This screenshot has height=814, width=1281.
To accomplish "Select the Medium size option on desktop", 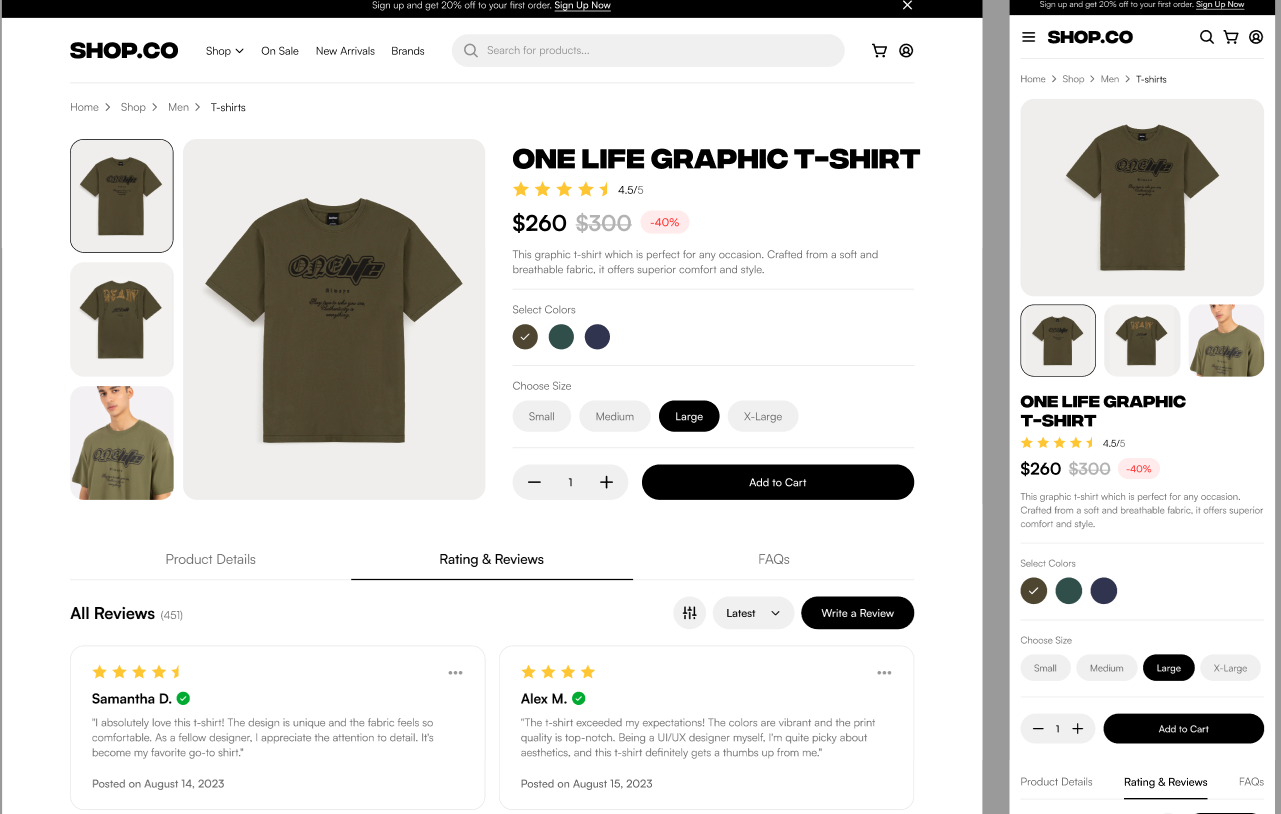I will (x=614, y=416).
